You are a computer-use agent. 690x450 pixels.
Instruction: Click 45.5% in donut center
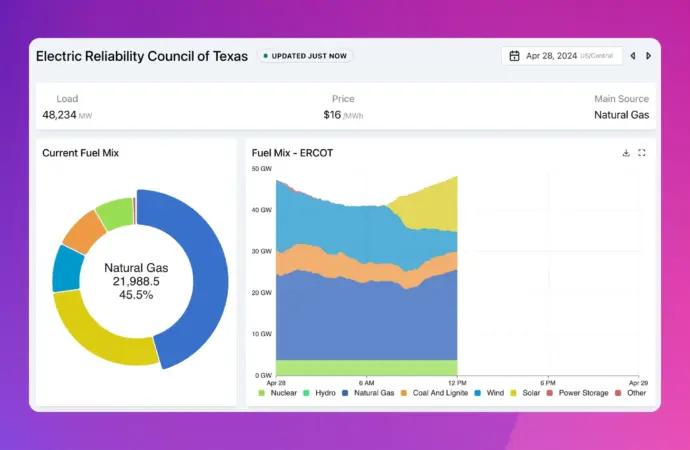(x=136, y=295)
